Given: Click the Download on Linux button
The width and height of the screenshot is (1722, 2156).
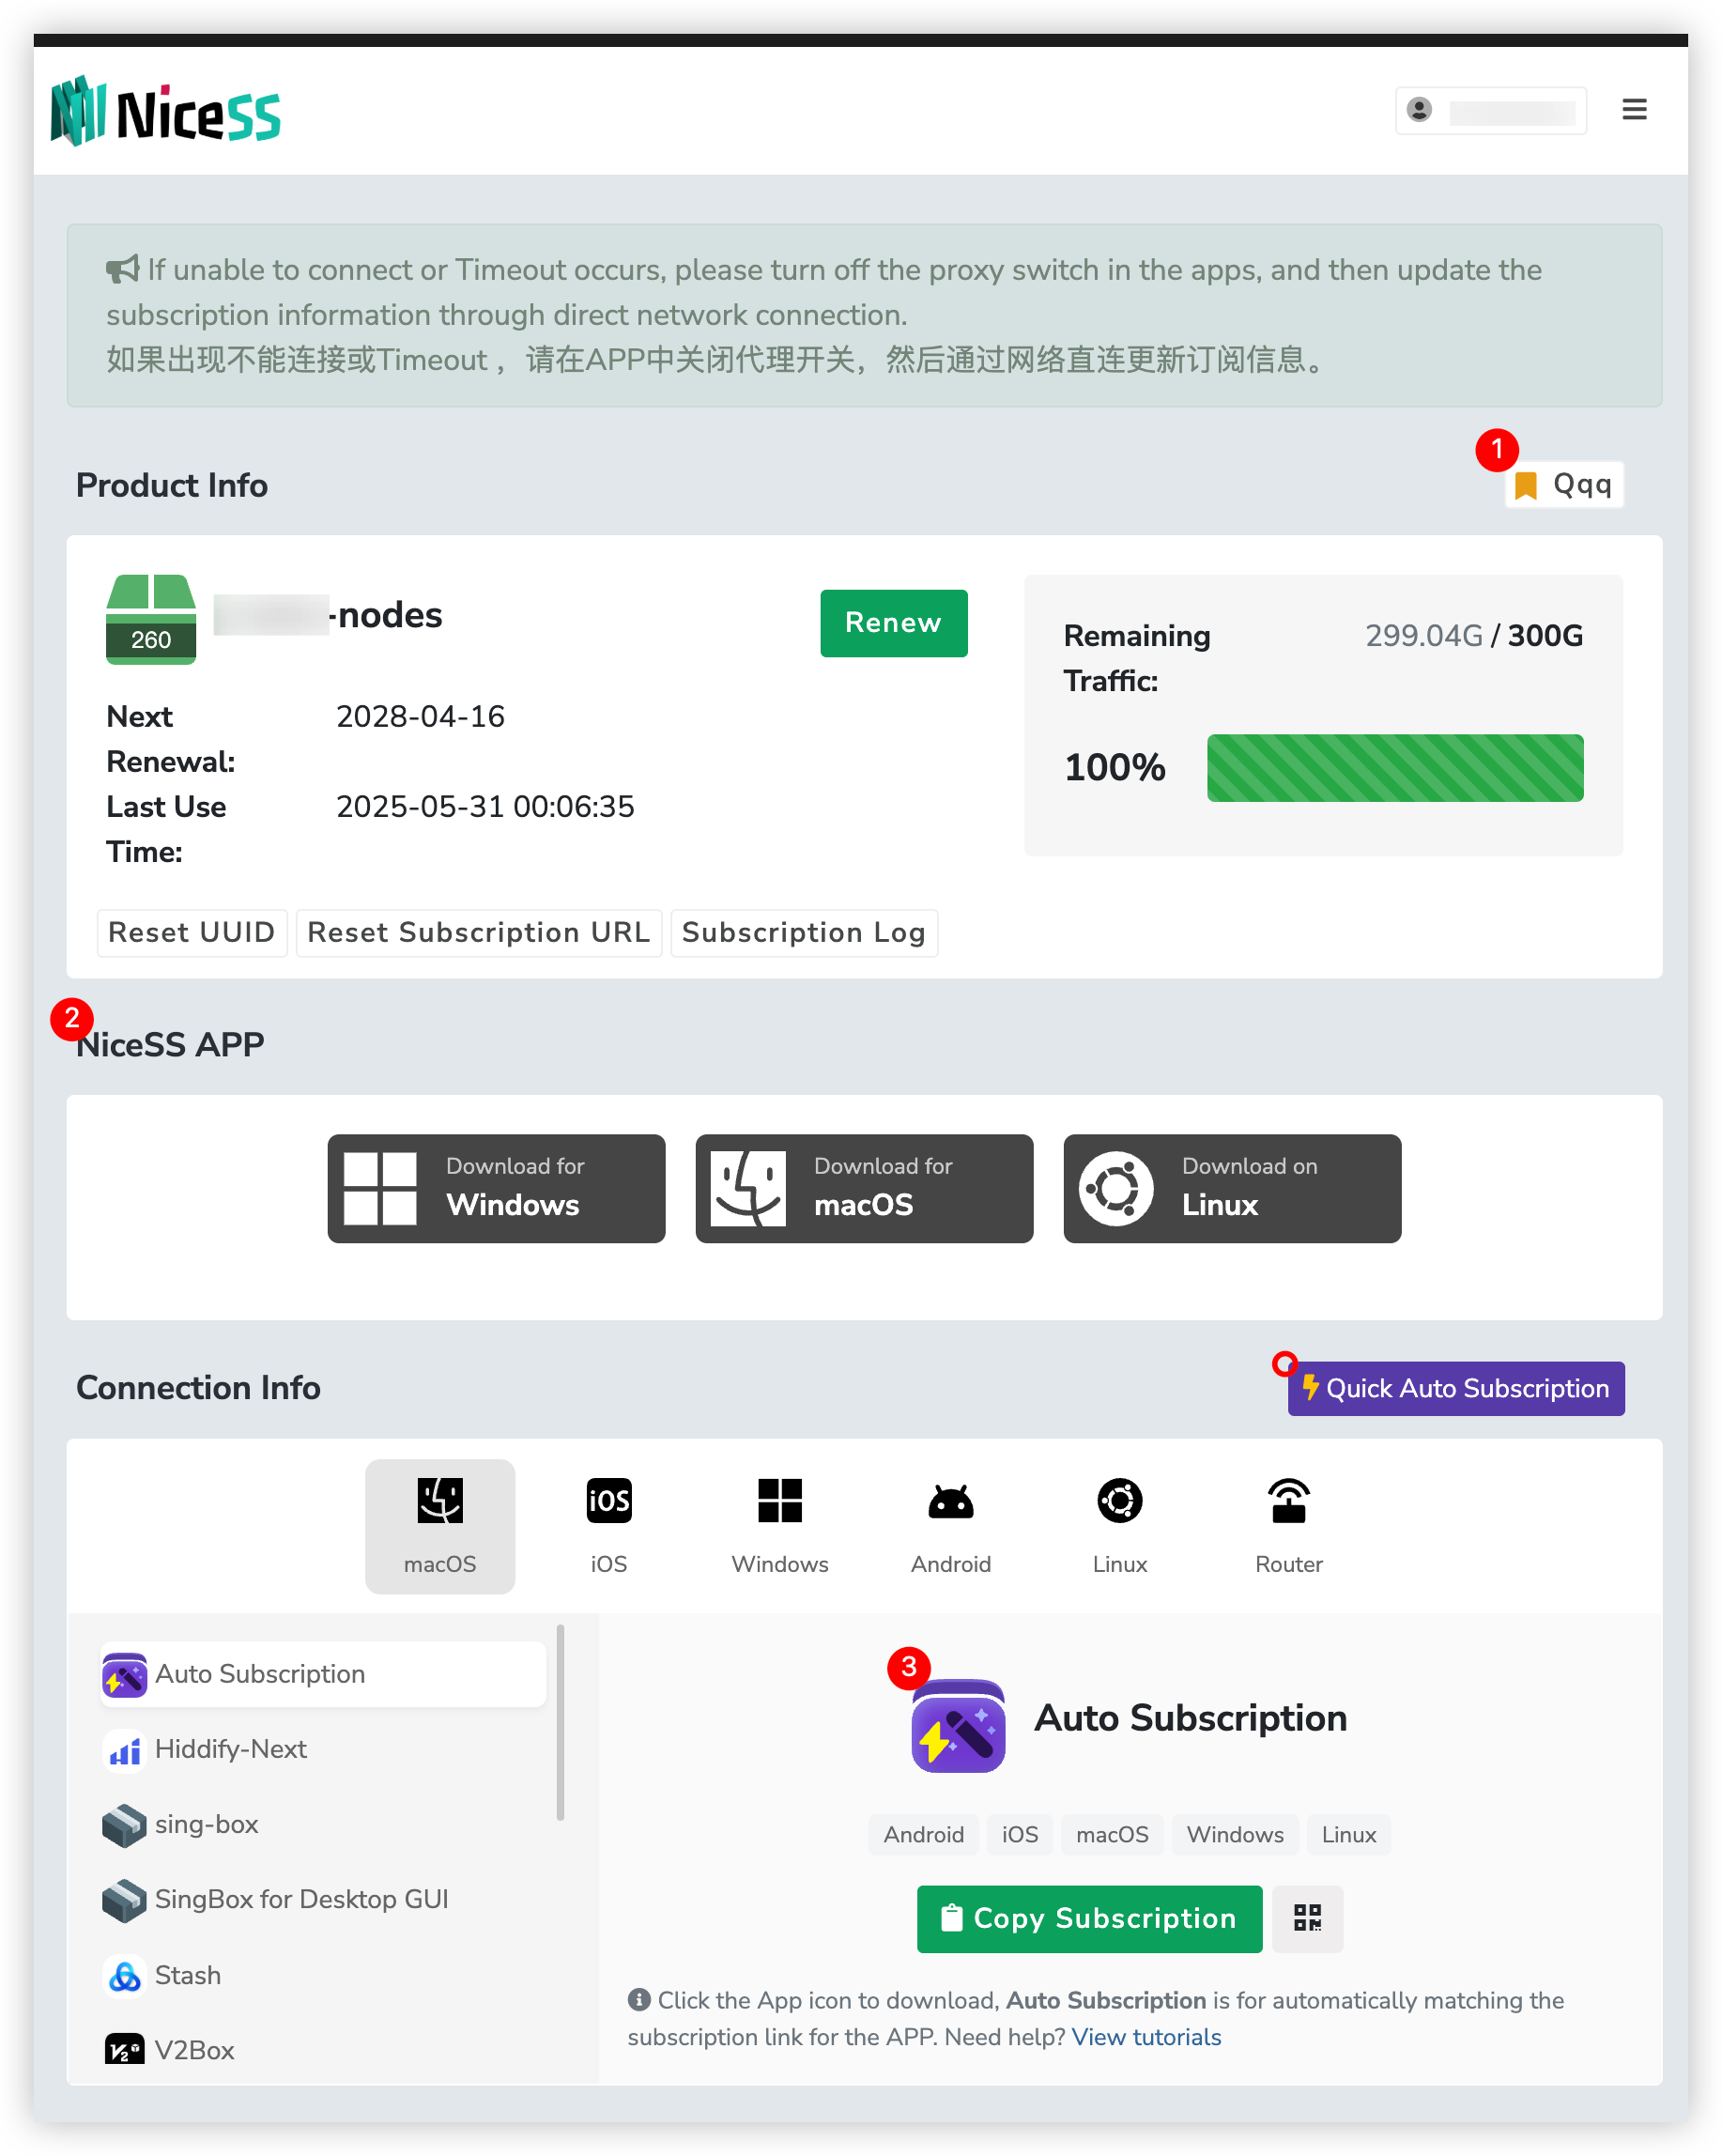Looking at the screenshot, I should tap(1232, 1188).
